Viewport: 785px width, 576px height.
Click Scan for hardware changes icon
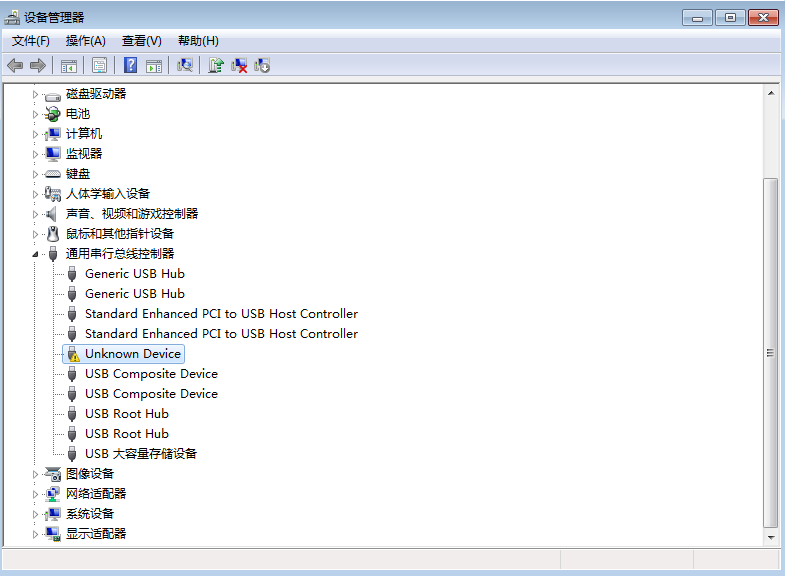coord(185,65)
